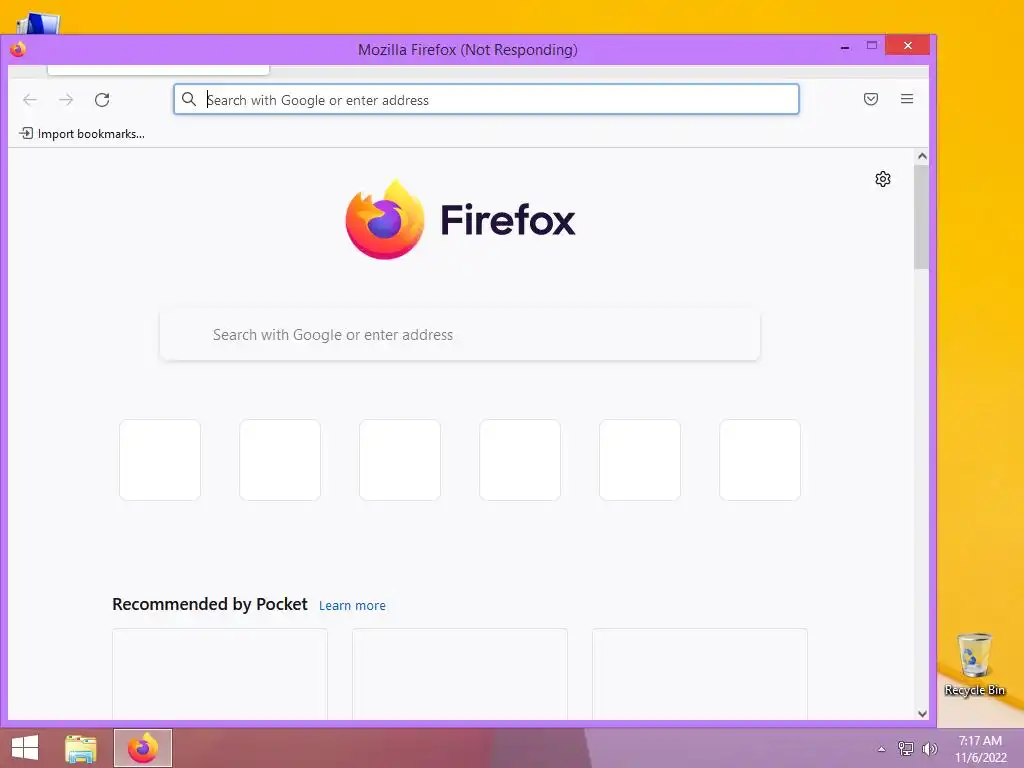Select the fourth empty shortcut tile
This screenshot has width=1024, height=768.
pos(520,460)
